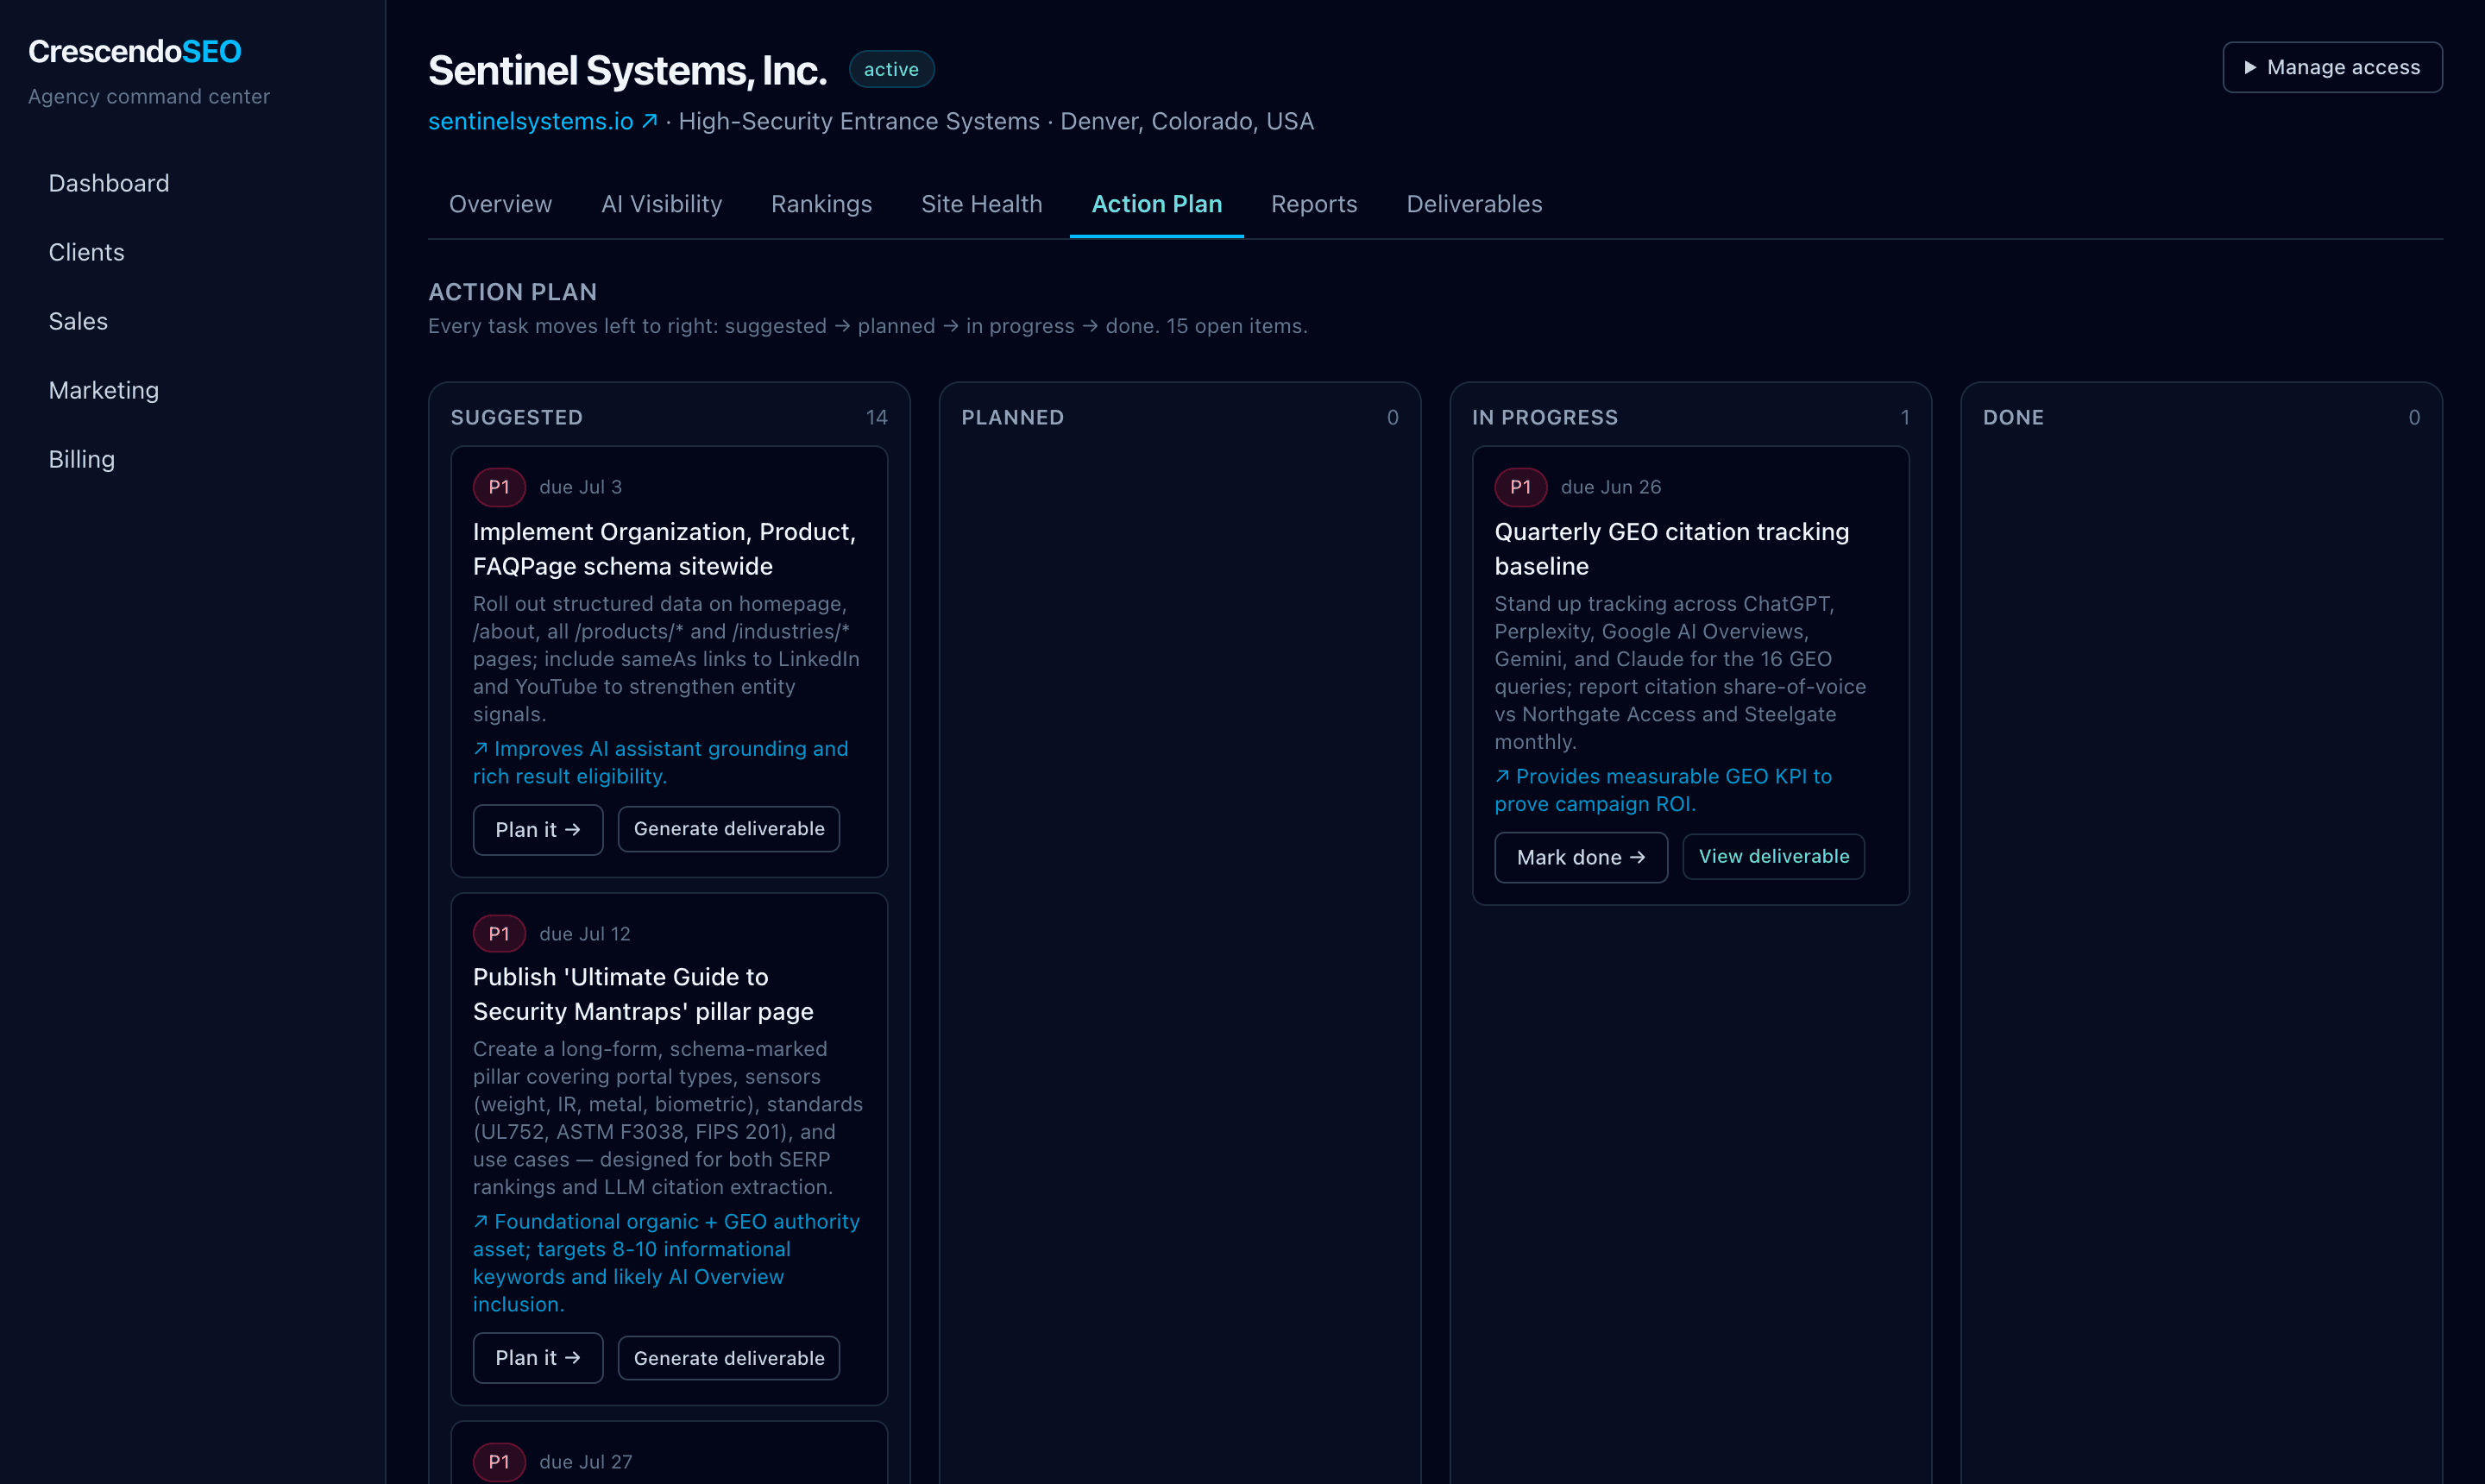Viewport: 2485px width, 1484px height.
Task: Click the CrescendoSEO logo
Action: click(135, 51)
